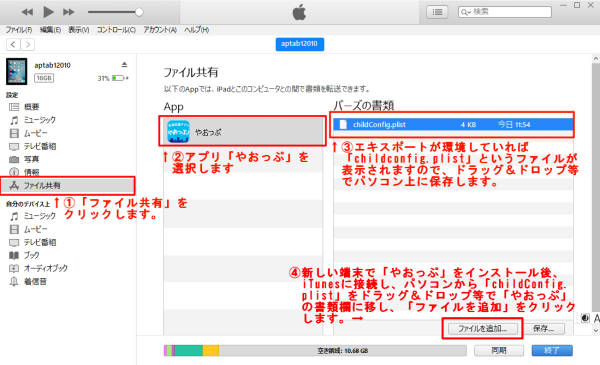Click the camera icon beside 写真
This screenshot has width=600, height=365.
point(14,159)
